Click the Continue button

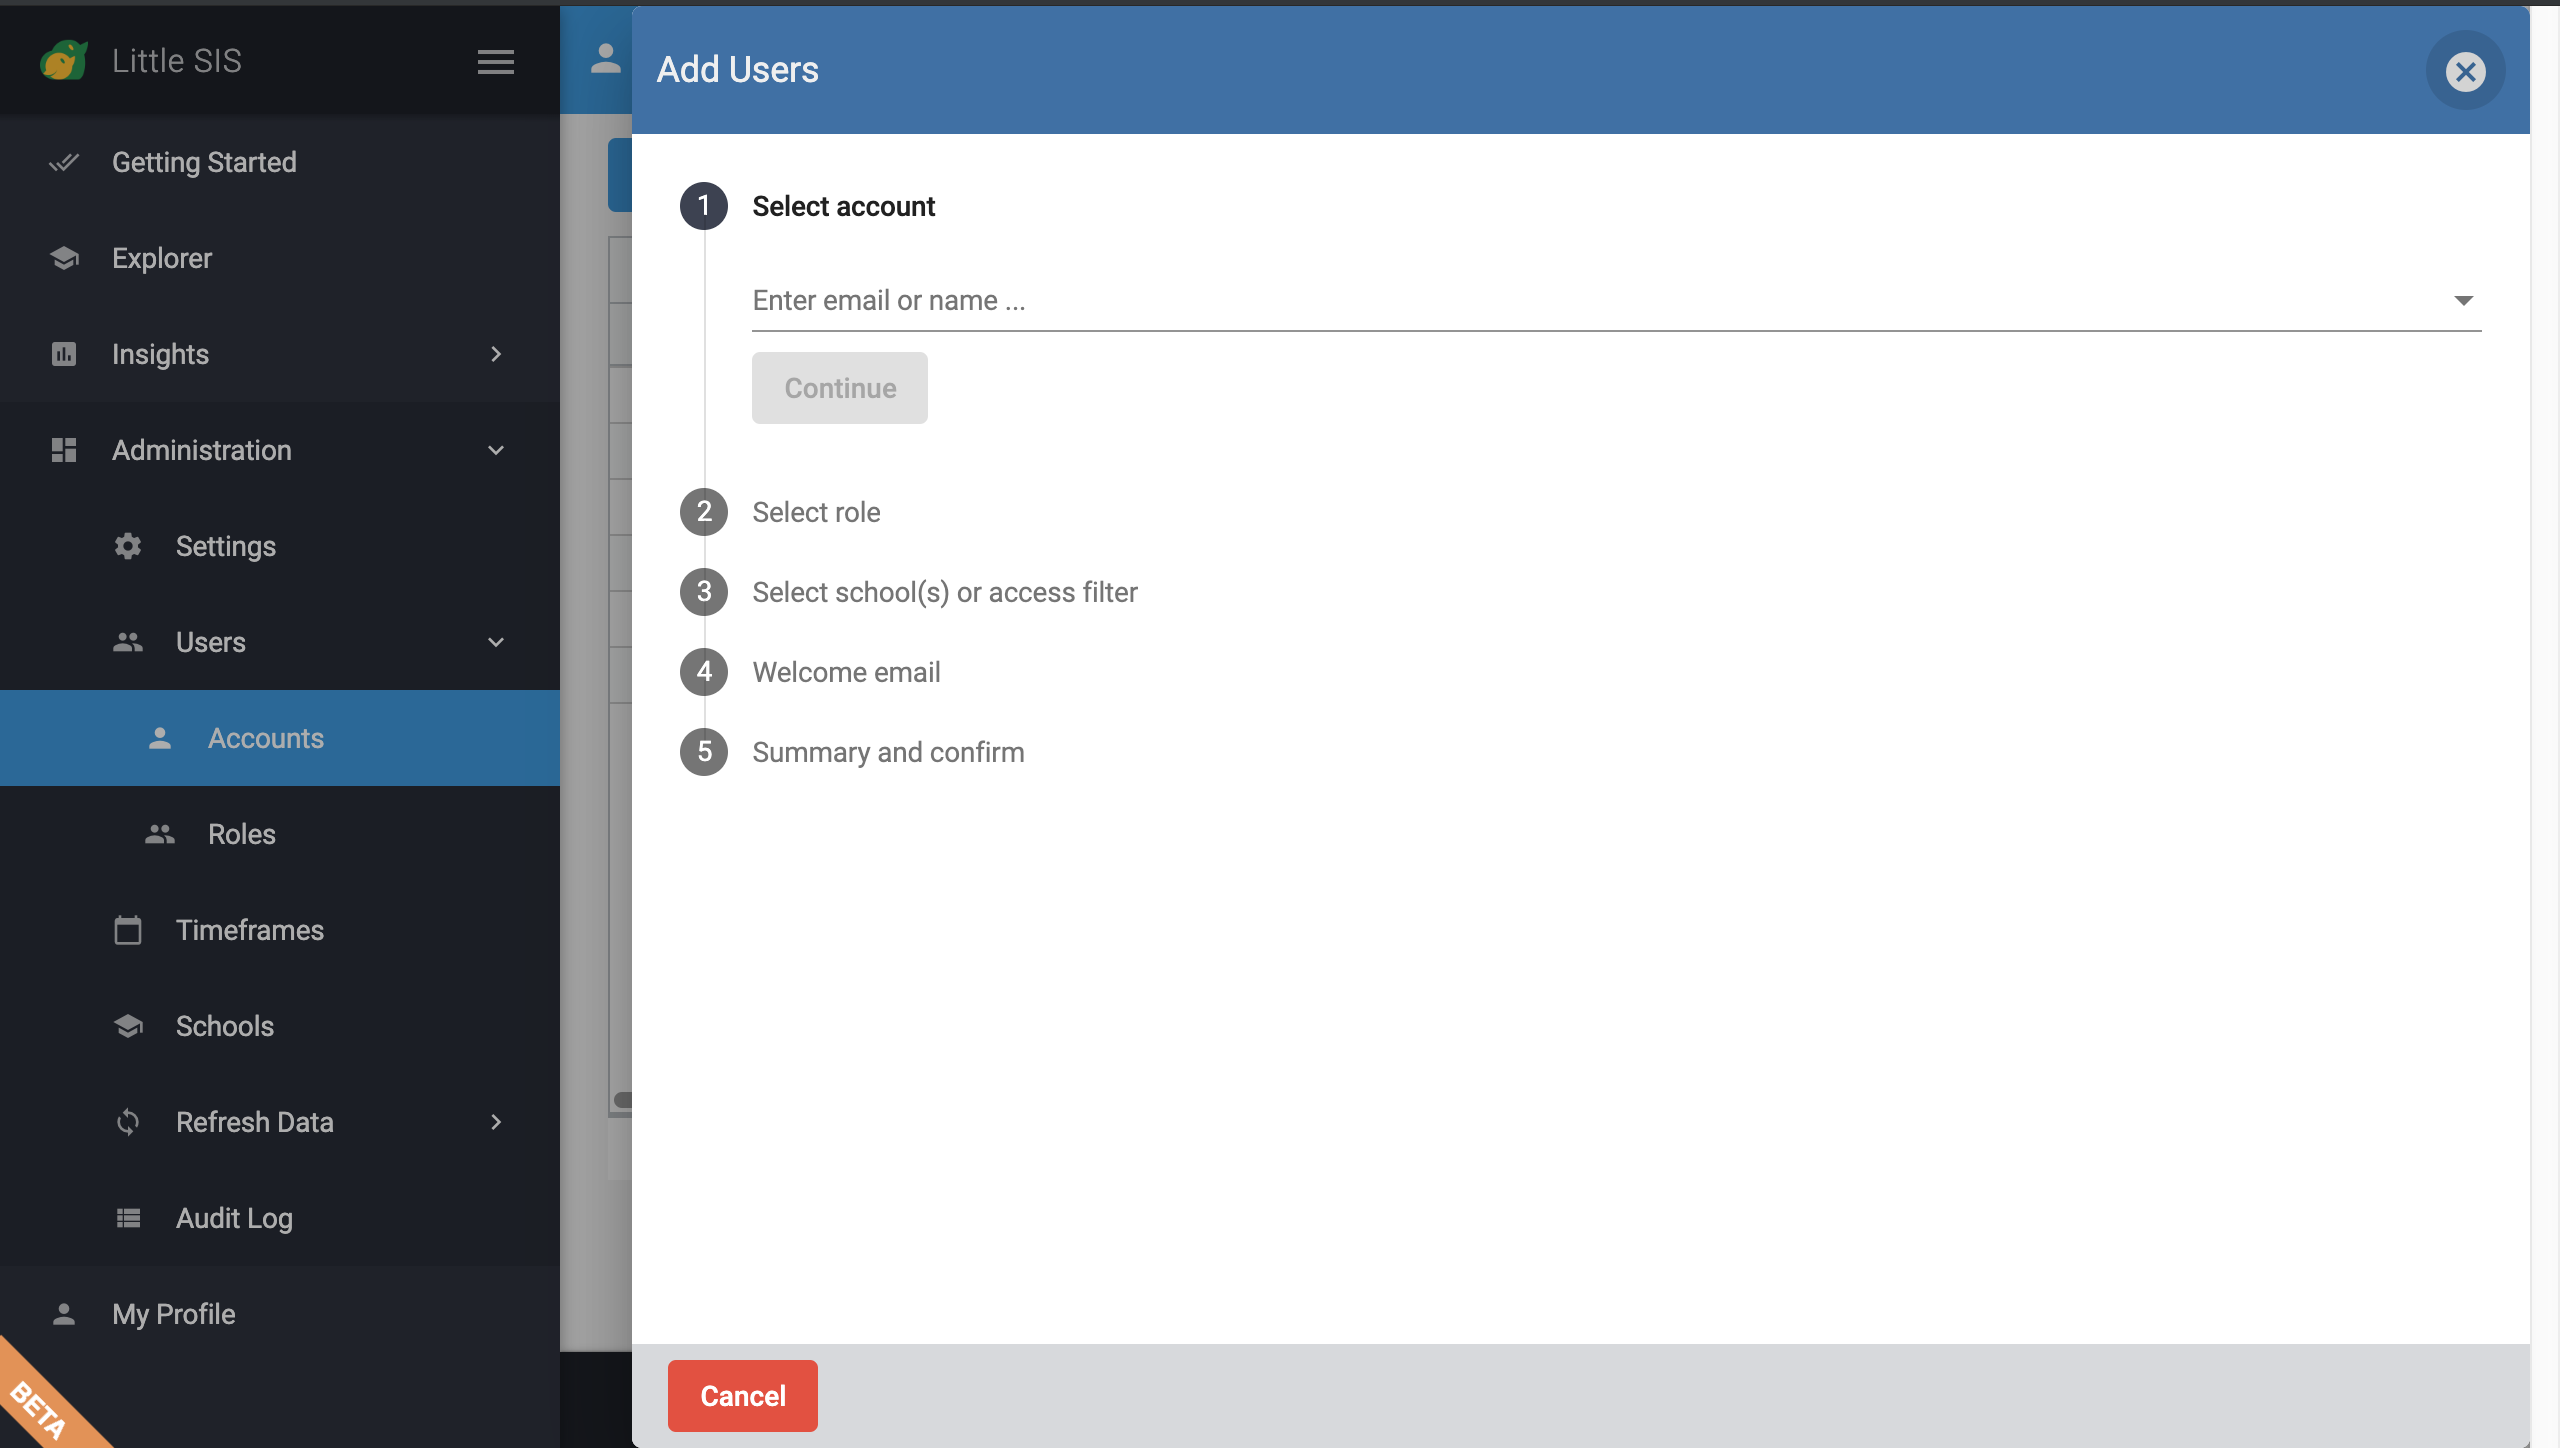tap(839, 388)
